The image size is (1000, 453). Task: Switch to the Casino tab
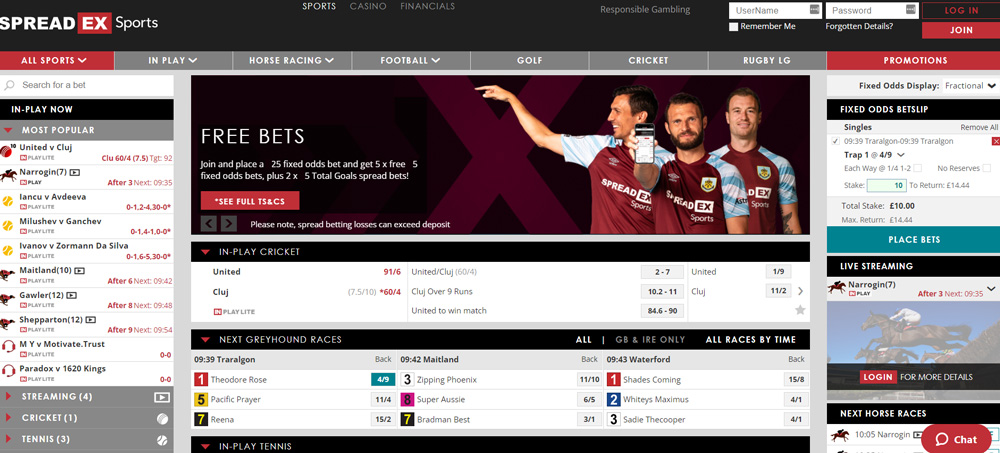click(x=368, y=6)
